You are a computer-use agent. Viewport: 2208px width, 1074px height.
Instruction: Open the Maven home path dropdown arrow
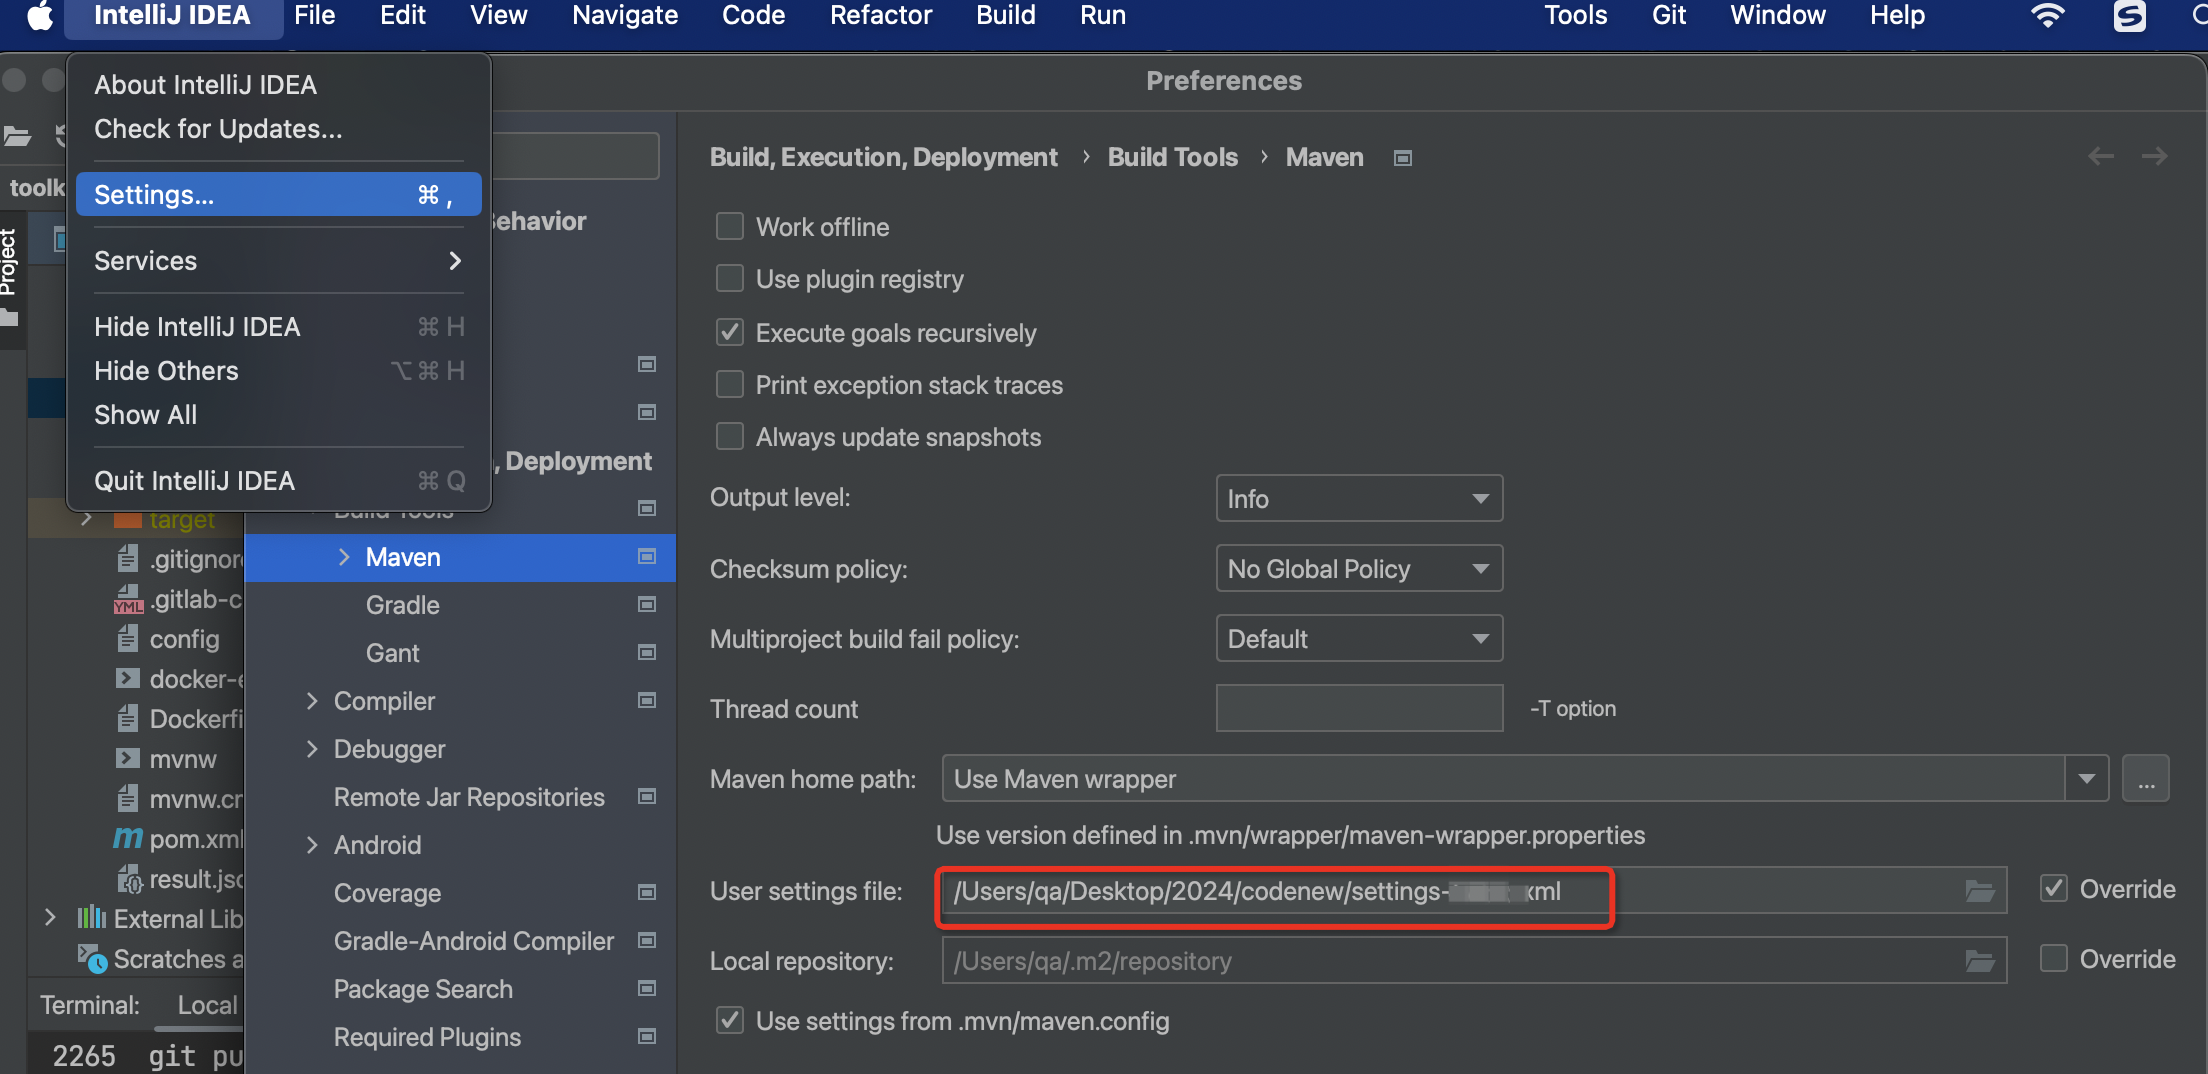(x=2087, y=778)
